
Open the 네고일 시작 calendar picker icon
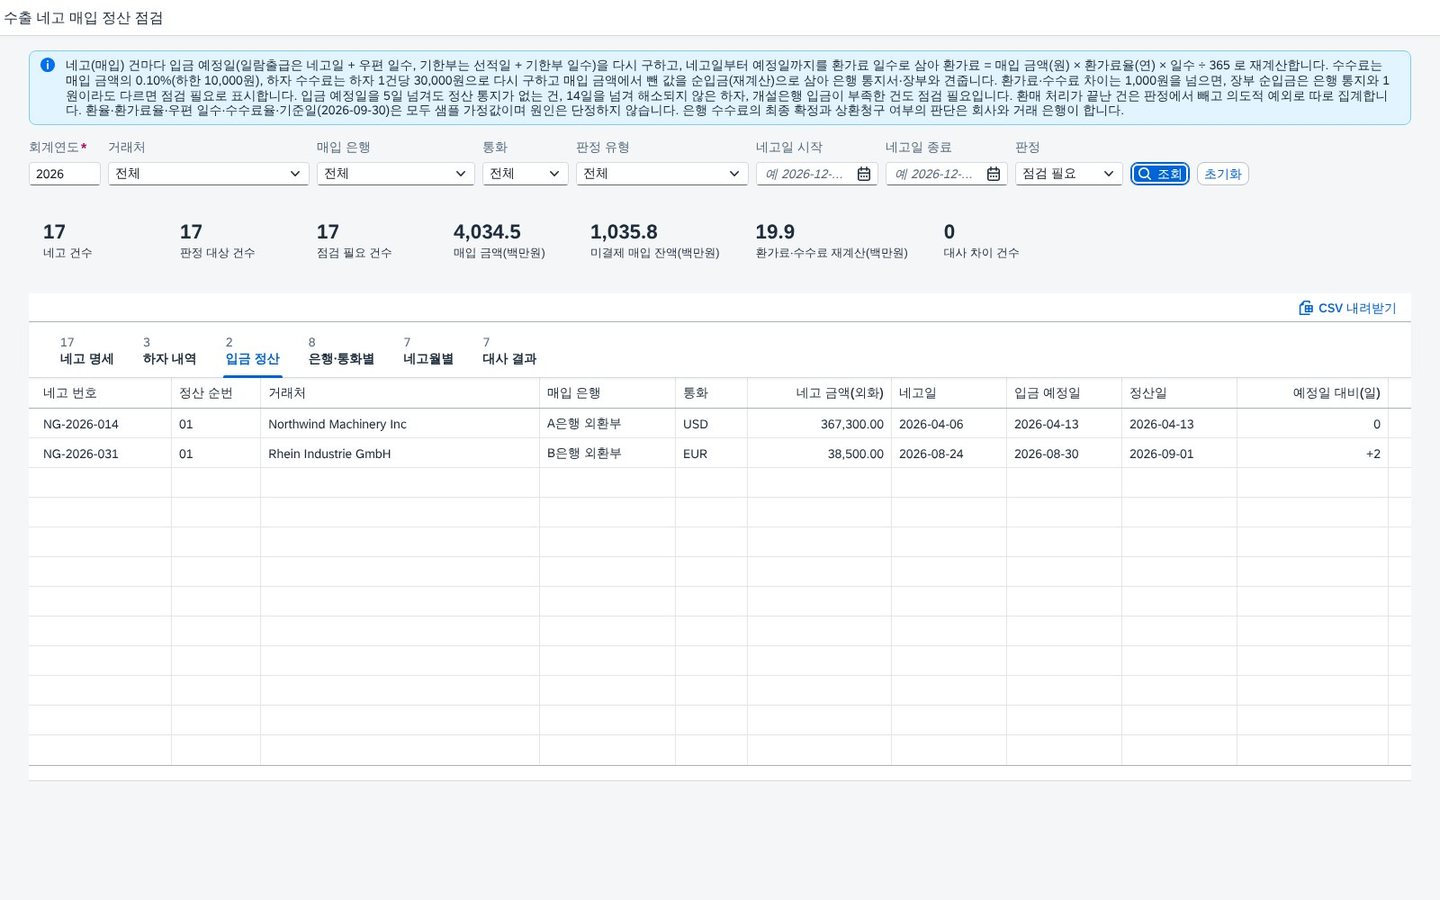(x=864, y=174)
